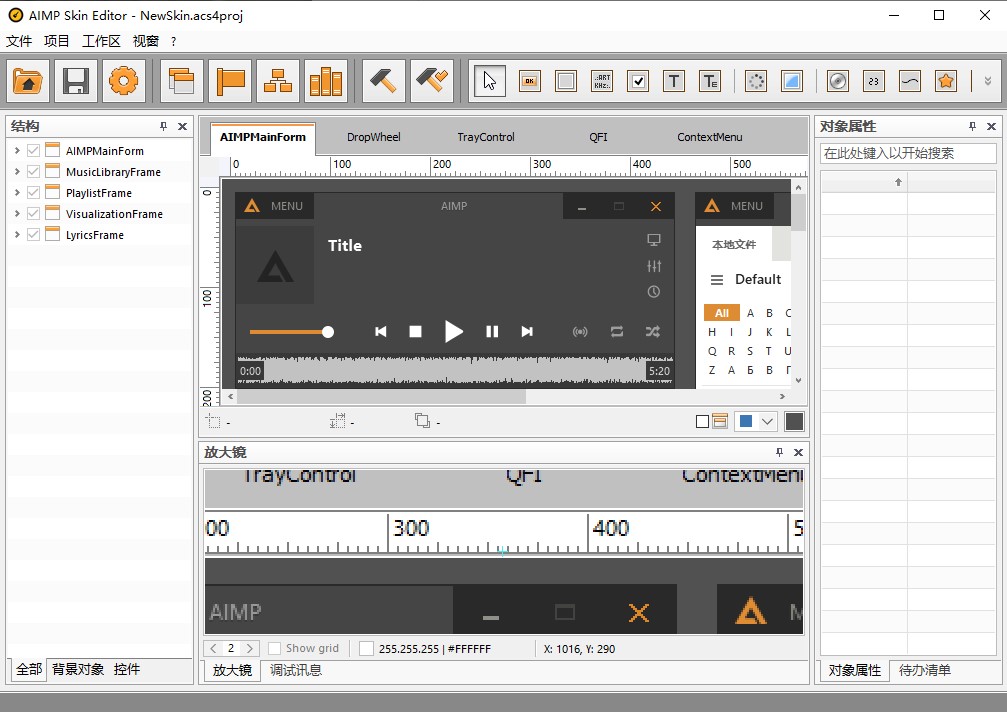Switch to the 调试讯息 tab
This screenshot has width=1007, height=712.
click(x=296, y=670)
